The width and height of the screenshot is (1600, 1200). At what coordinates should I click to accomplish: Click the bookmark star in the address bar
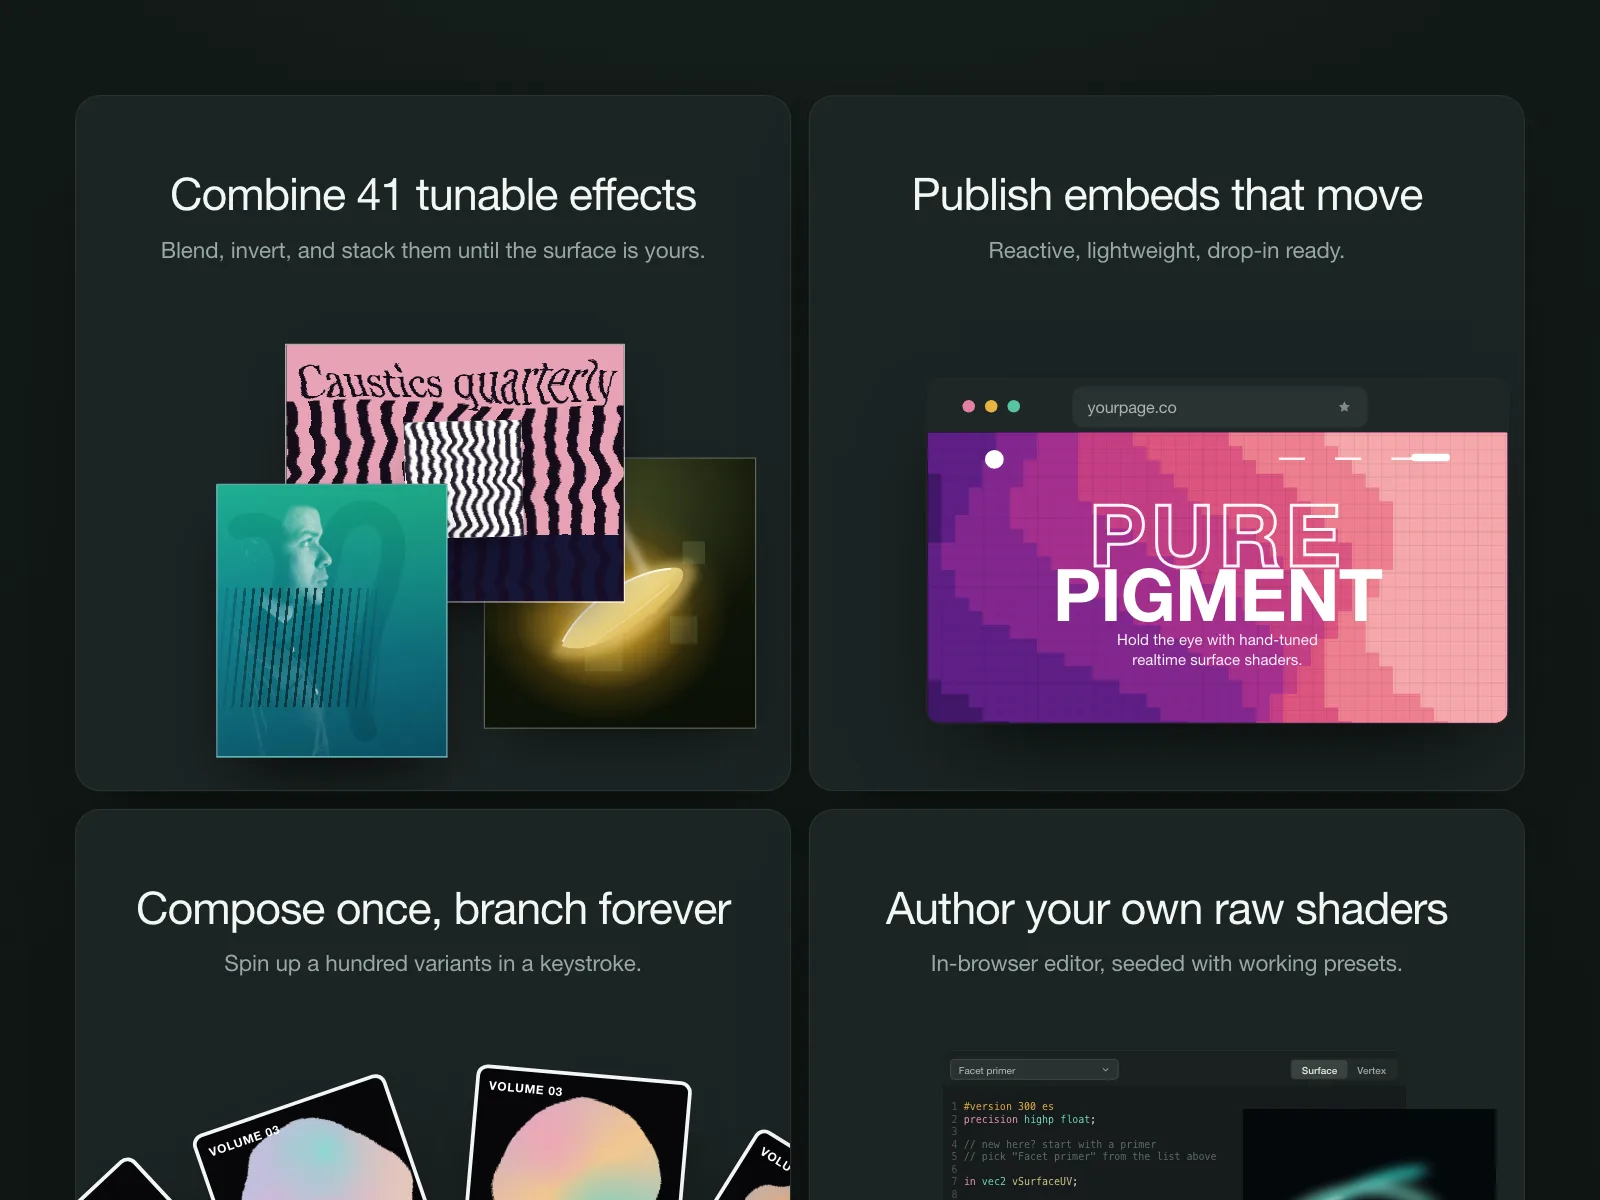tap(1344, 407)
